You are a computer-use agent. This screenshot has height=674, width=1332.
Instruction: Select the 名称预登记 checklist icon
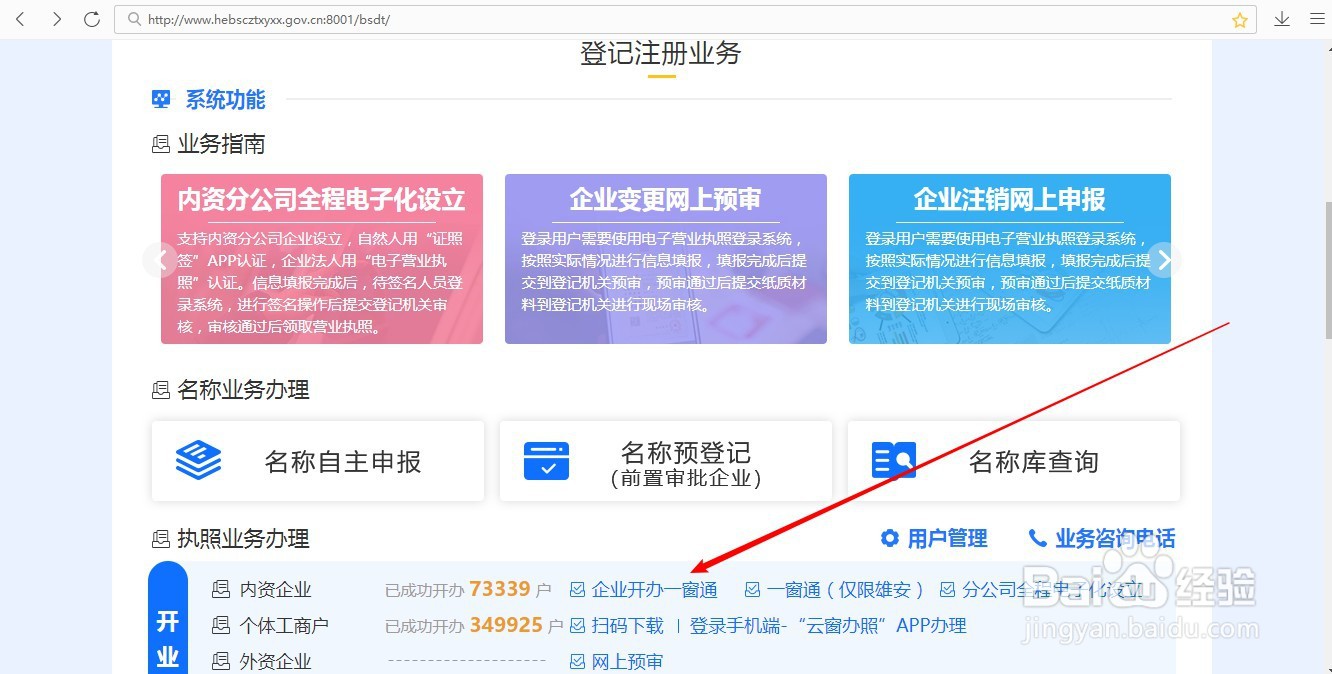(x=547, y=460)
